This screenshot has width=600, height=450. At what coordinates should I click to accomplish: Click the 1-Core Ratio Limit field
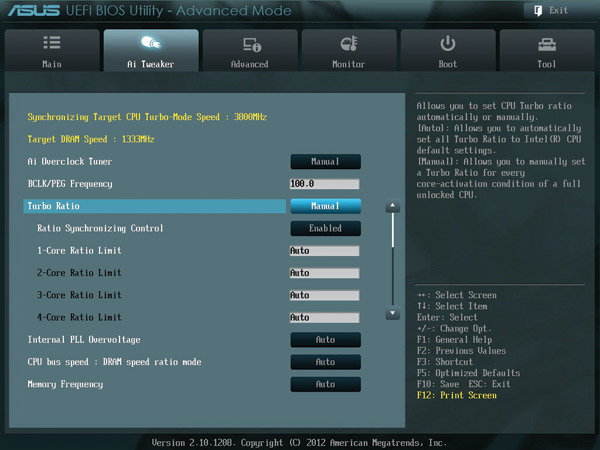[324, 251]
